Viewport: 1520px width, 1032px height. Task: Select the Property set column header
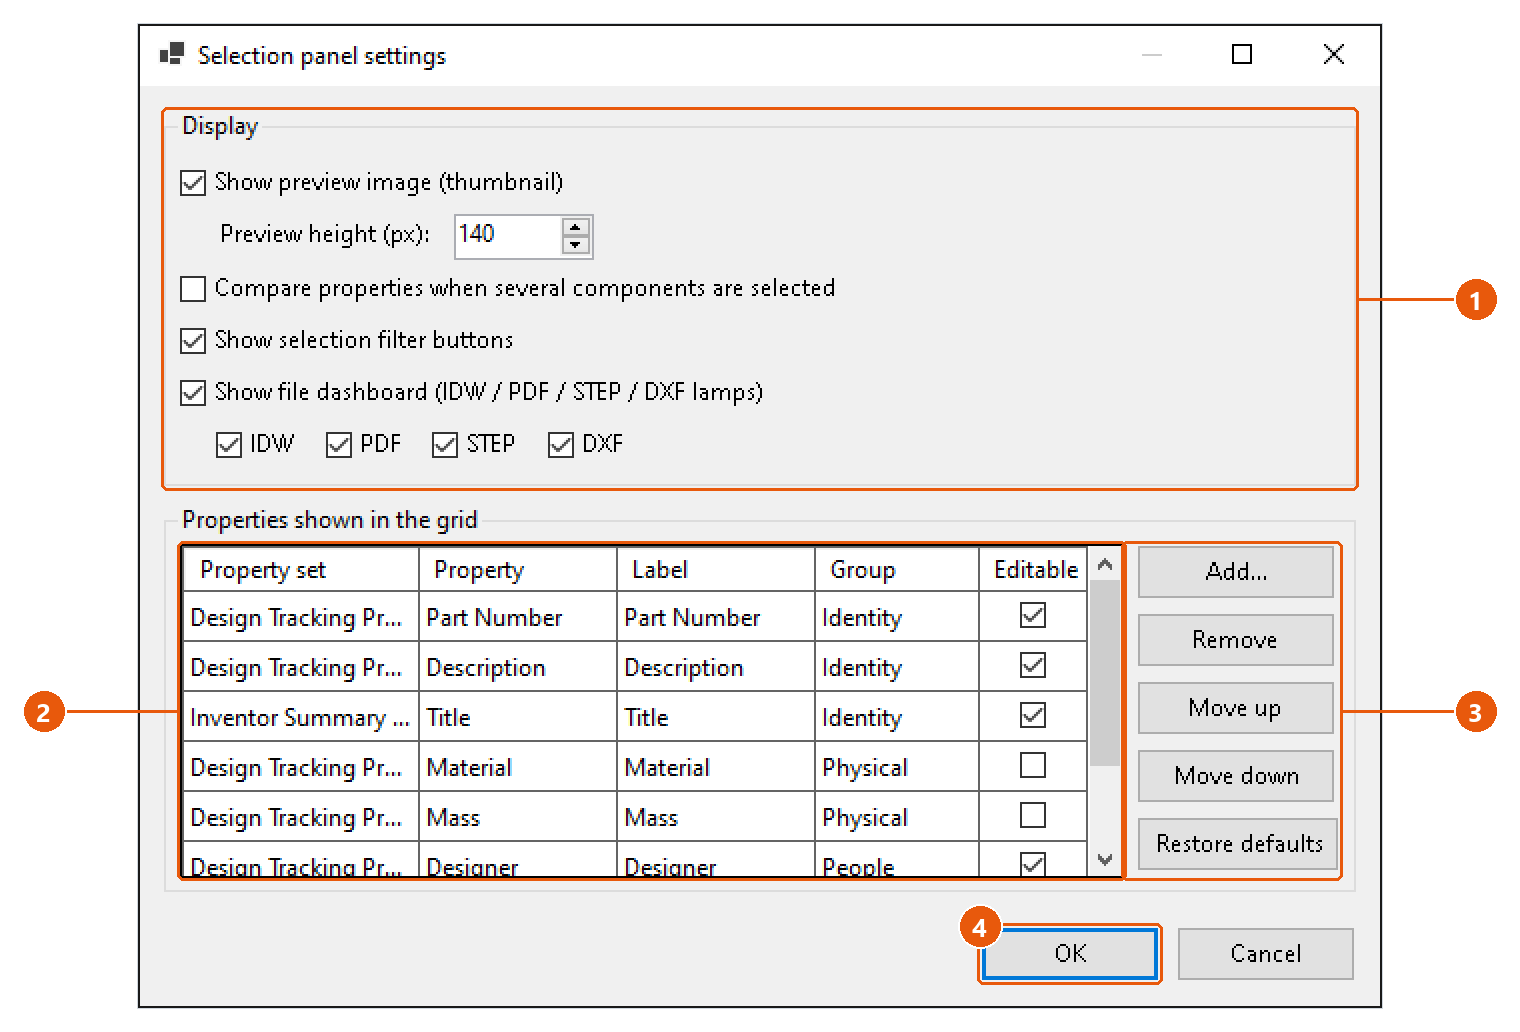(301, 570)
